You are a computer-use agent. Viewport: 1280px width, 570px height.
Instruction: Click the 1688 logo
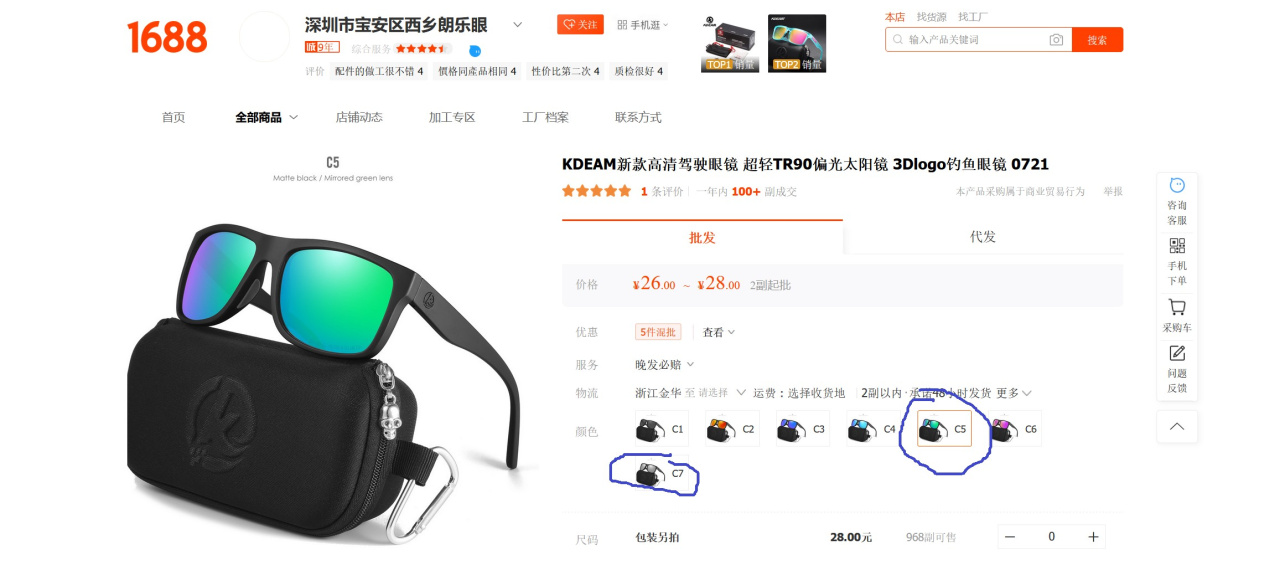167,37
